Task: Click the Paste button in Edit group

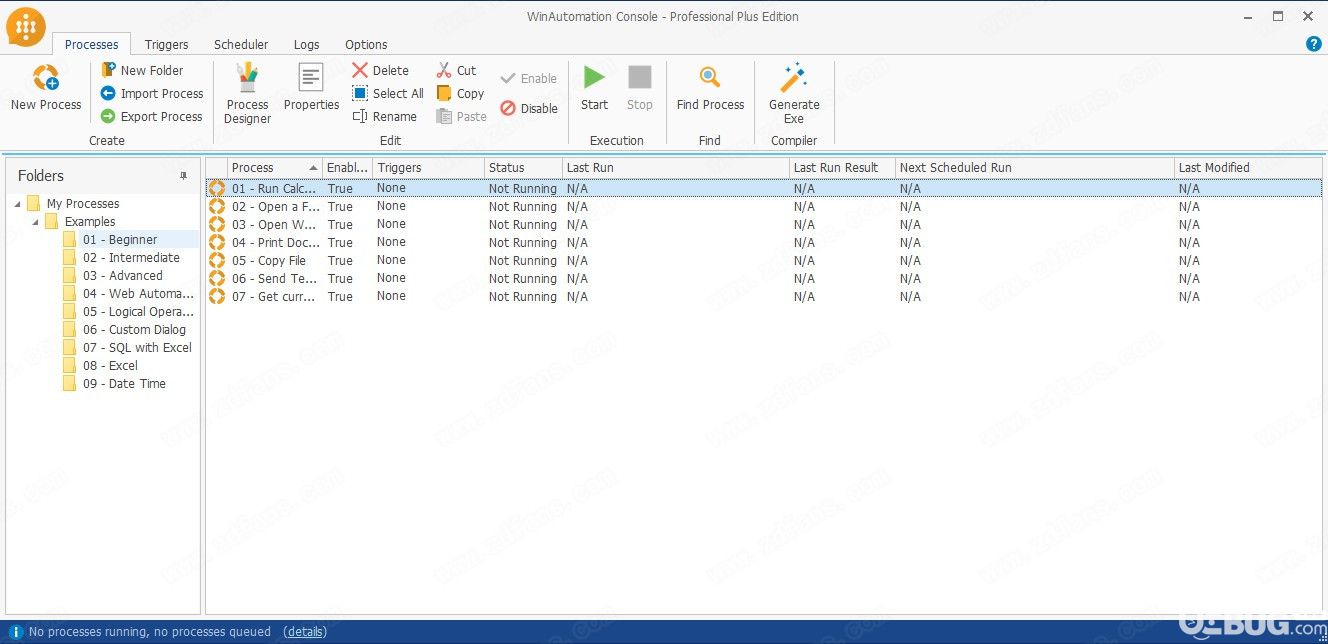Action: [x=461, y=116]
